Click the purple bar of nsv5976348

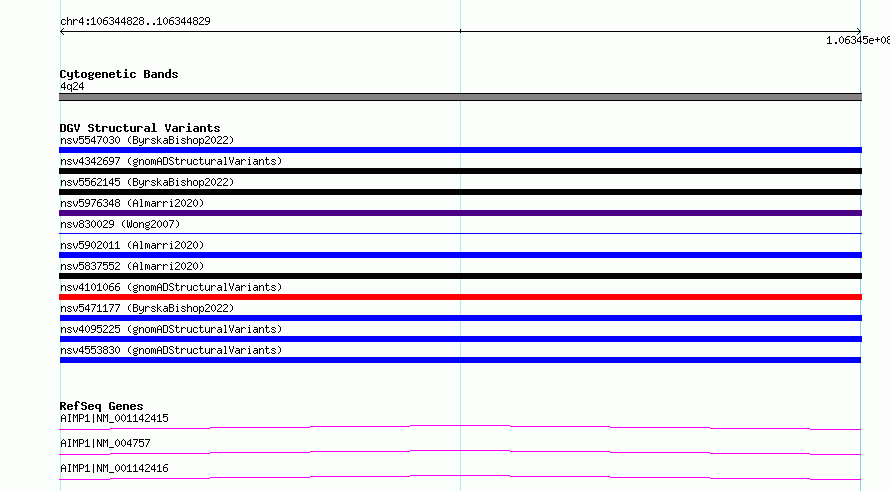point(460,213)
